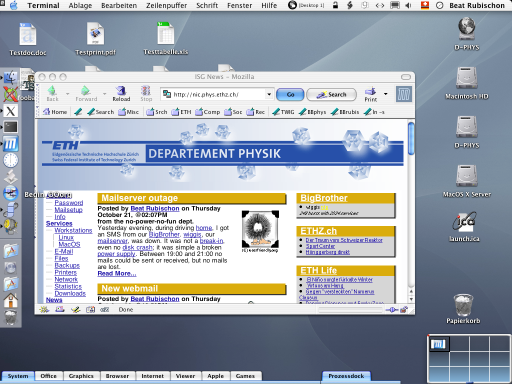Screen dimensions: 512x384
Task: Open the Forward button history dropdown
Action: (104, 94)
